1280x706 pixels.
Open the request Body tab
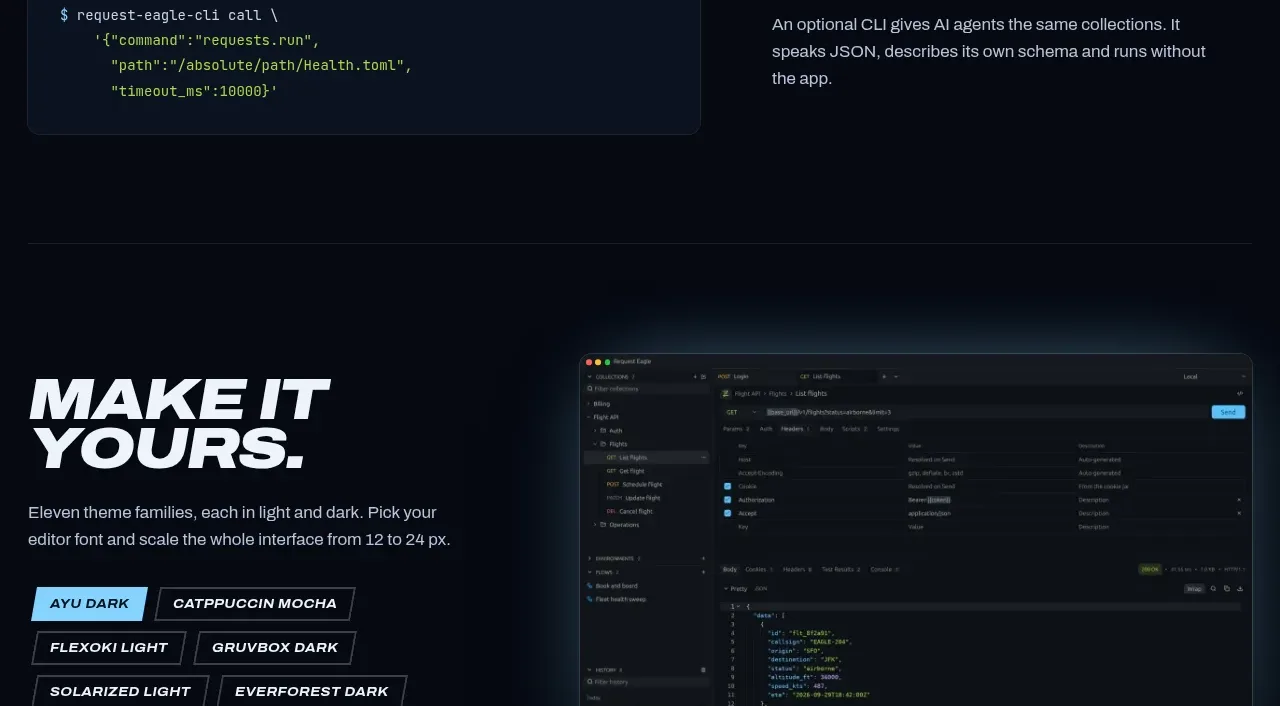click(x=826, y=429)
